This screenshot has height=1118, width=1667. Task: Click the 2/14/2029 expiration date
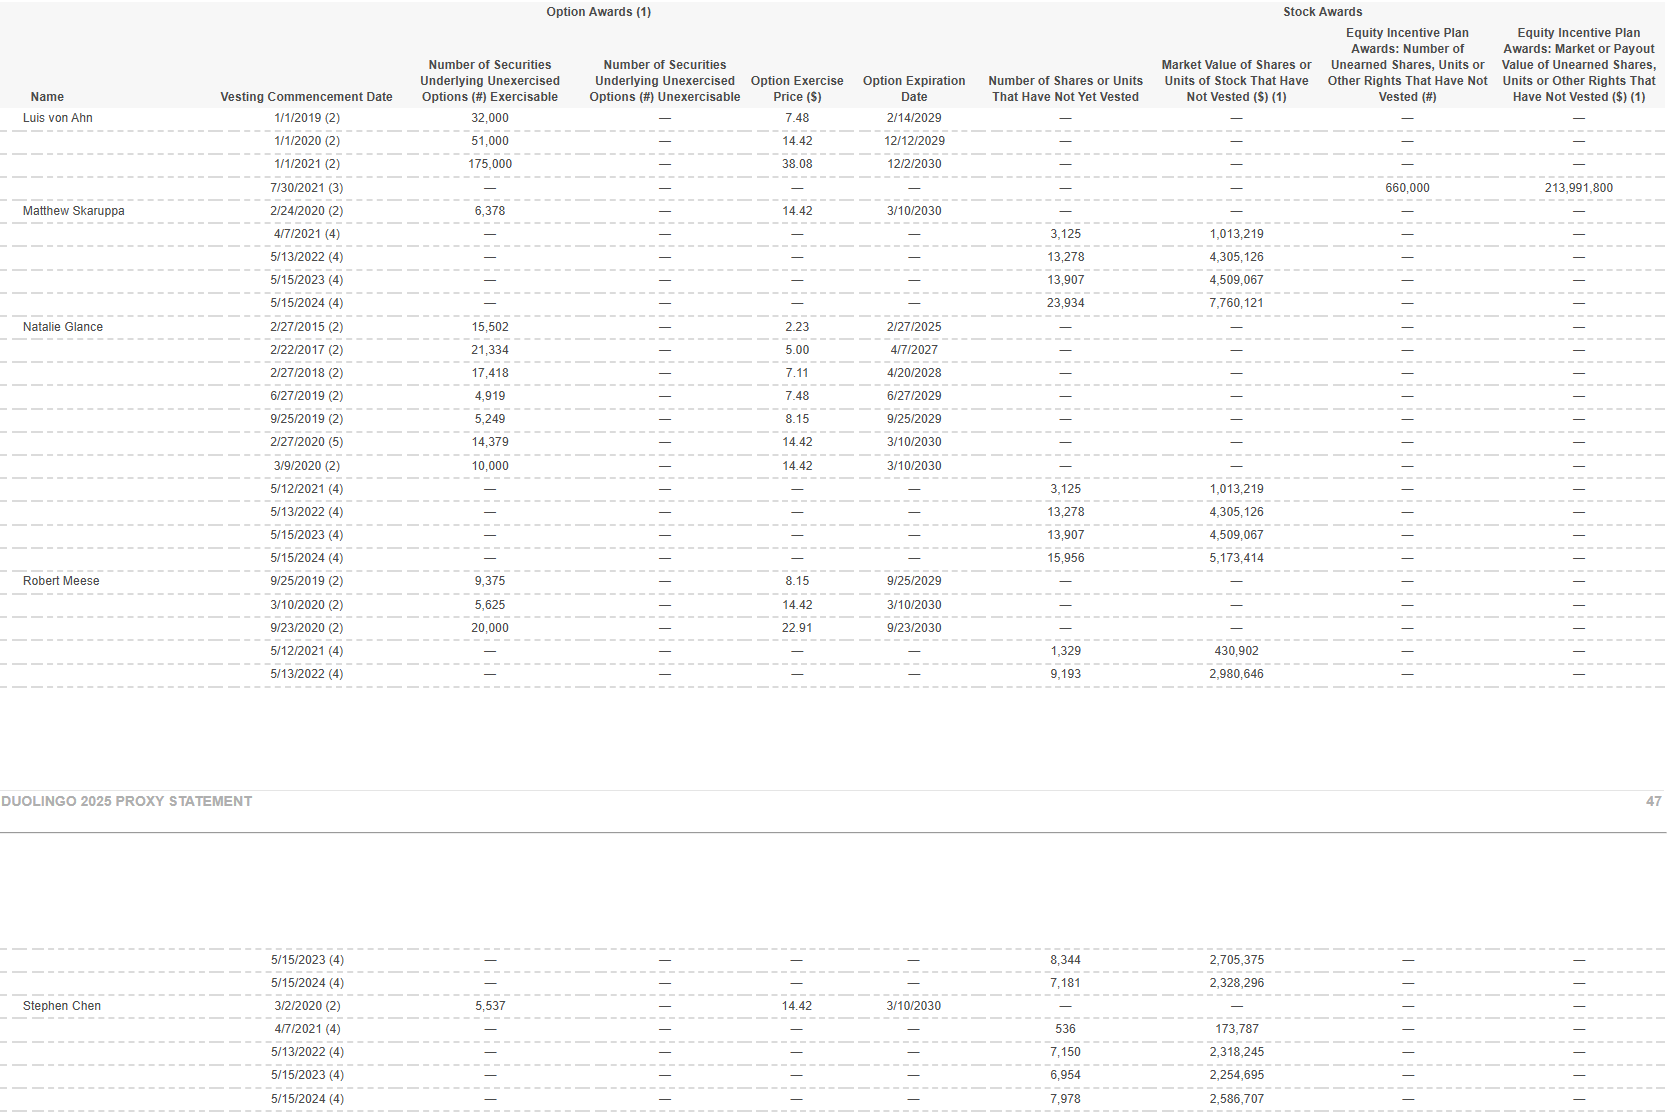[x=914, y=118]
